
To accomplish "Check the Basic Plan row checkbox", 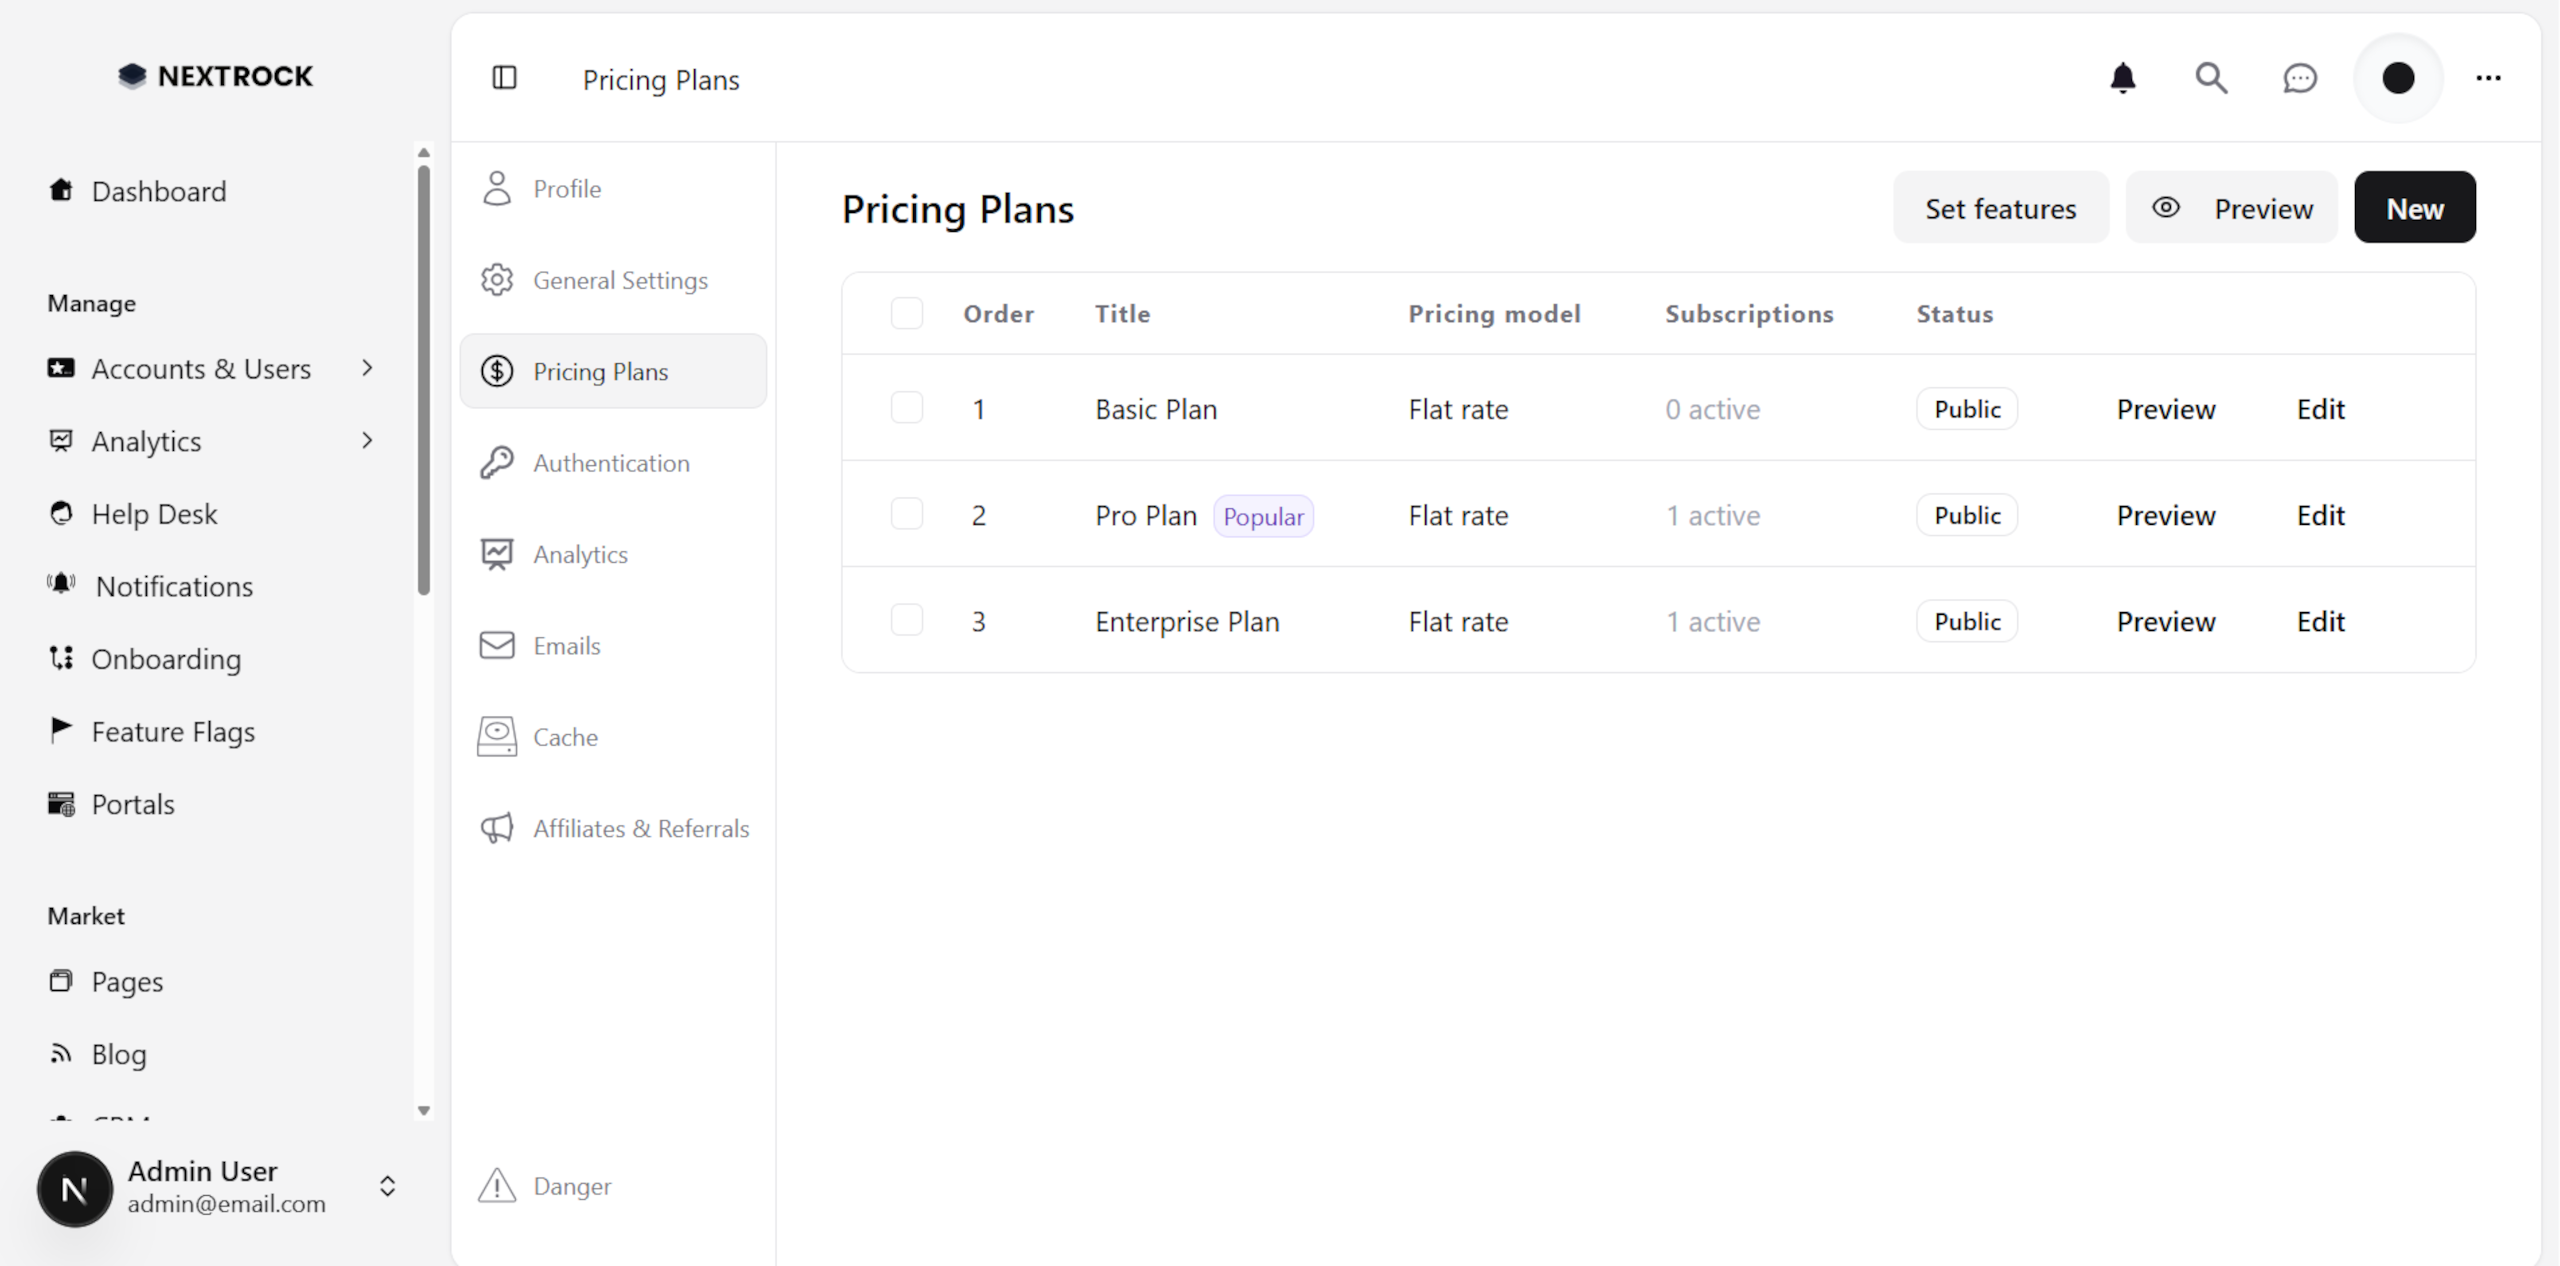I will coord(906,407).
